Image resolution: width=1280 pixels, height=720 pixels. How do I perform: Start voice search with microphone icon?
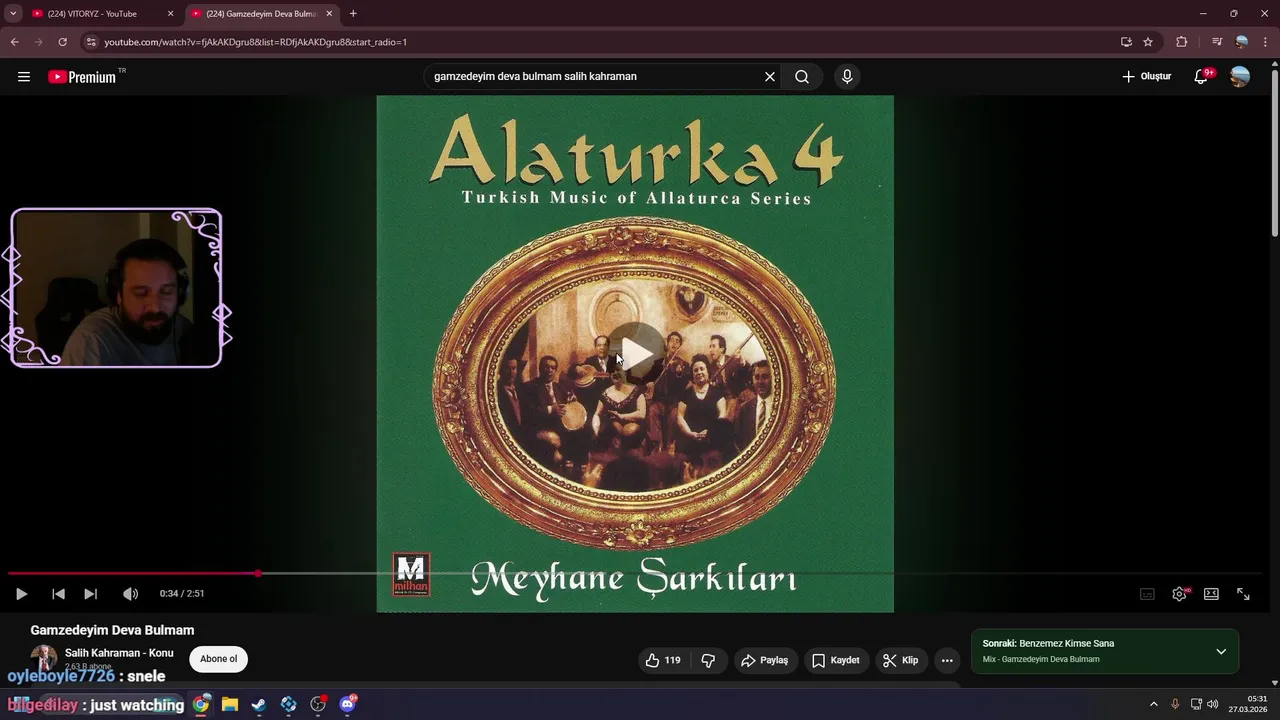point(847,77)
